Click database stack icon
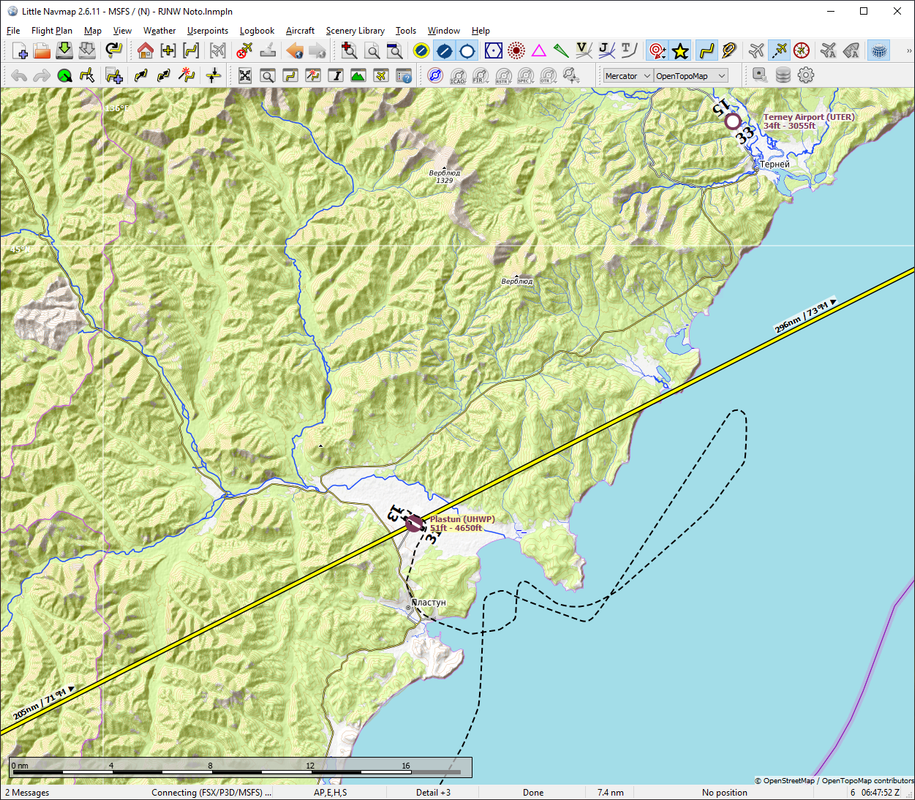Viewport: 915px width, 800px height. pos(783,76)
